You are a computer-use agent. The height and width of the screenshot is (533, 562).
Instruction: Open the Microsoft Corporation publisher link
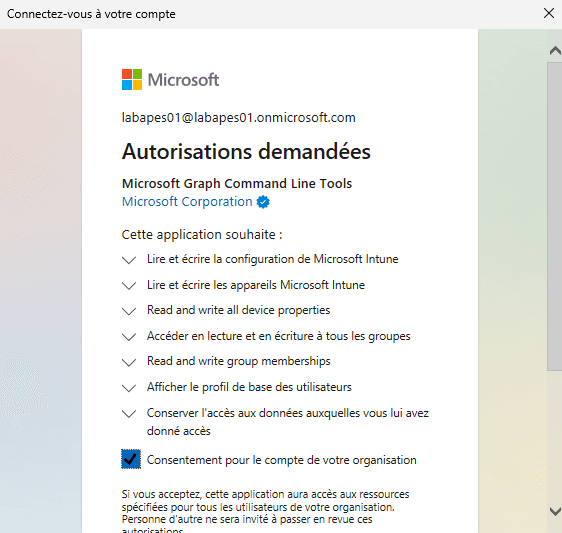(187, 202)
